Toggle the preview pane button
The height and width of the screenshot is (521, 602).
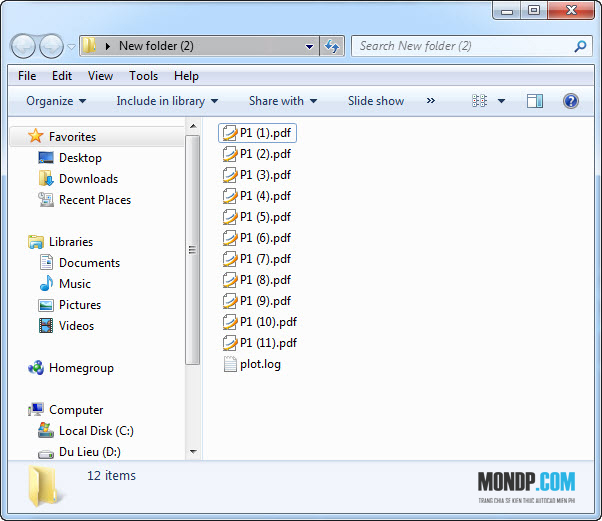(535, 101)
